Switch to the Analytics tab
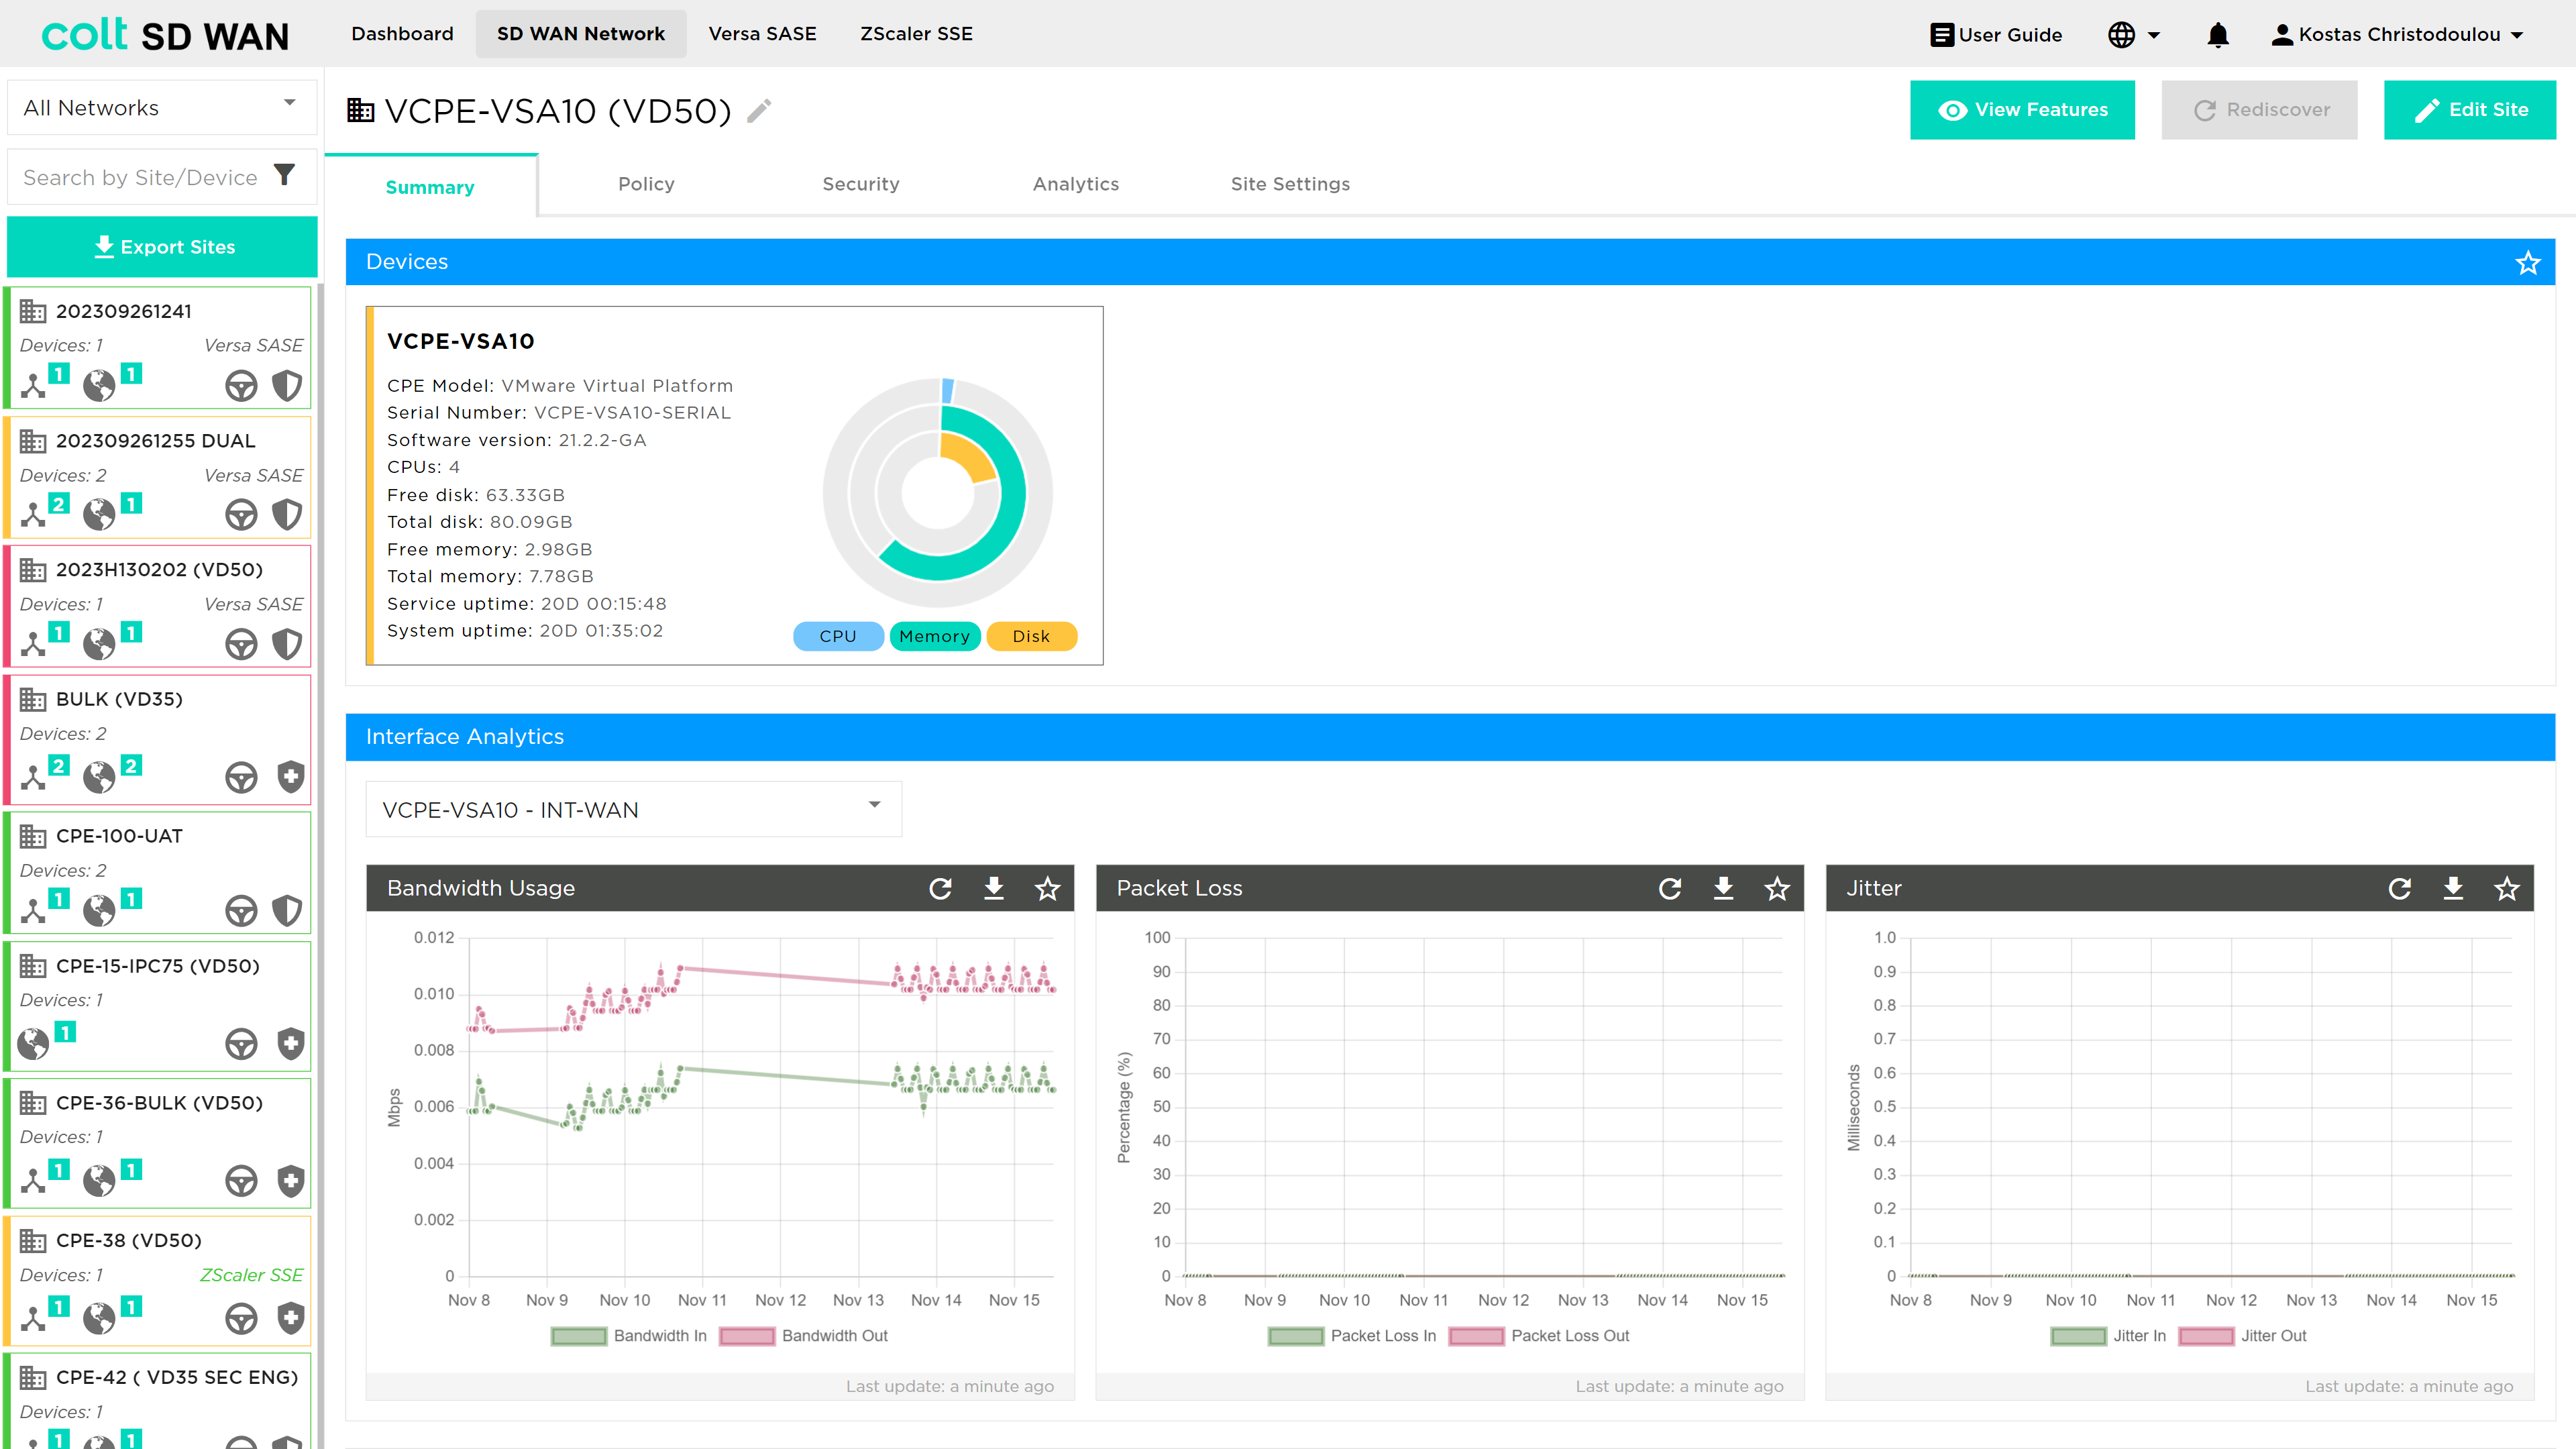Viewport: 2576px width, 1449px height. 1076,184
